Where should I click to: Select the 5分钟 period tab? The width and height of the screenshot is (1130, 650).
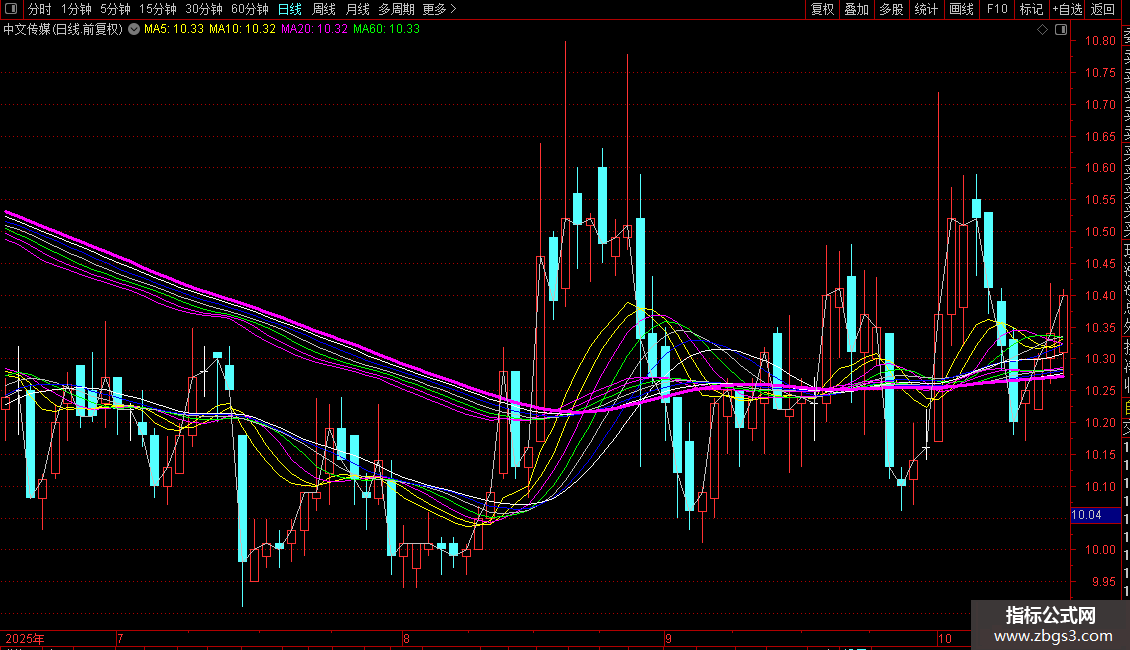click(x=115, y=10)
